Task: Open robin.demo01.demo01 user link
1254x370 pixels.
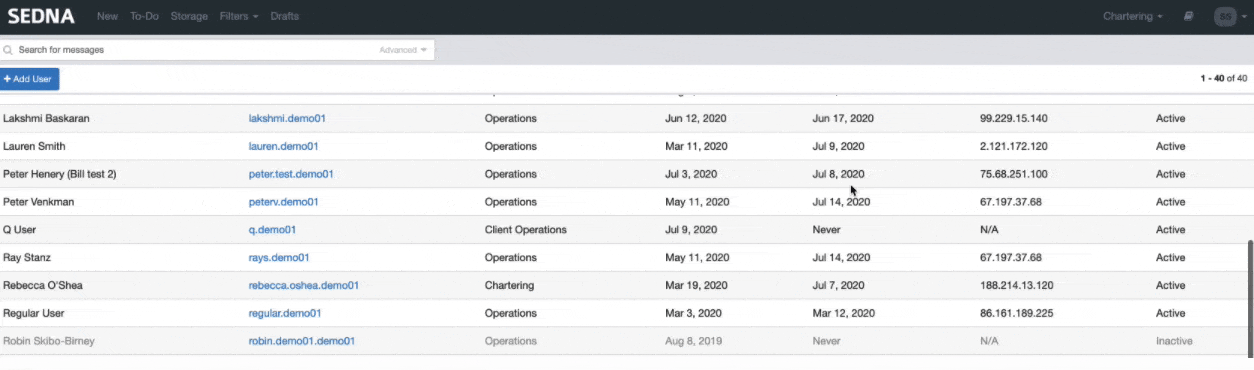Action: click(x=302, y=342)
